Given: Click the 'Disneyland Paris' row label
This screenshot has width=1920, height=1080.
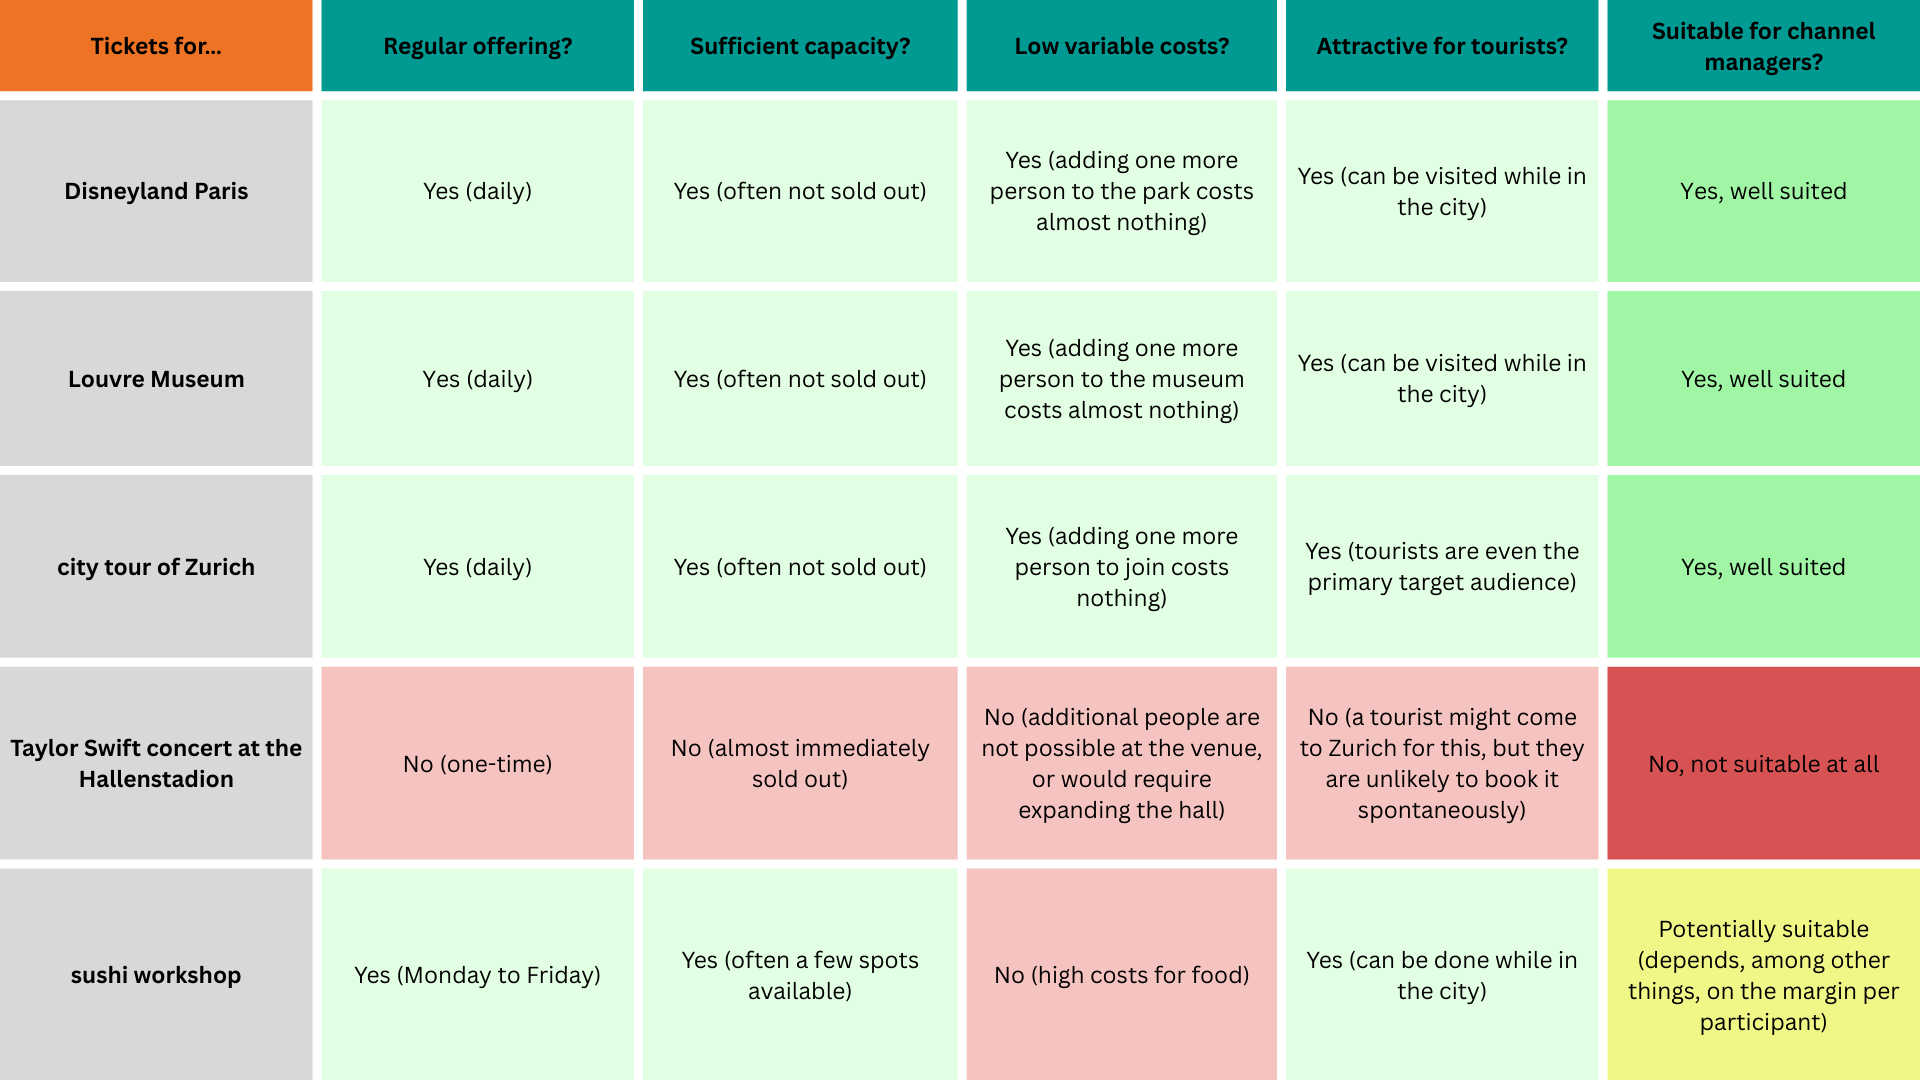Looking at the screenshot, I should click(156, 191).
